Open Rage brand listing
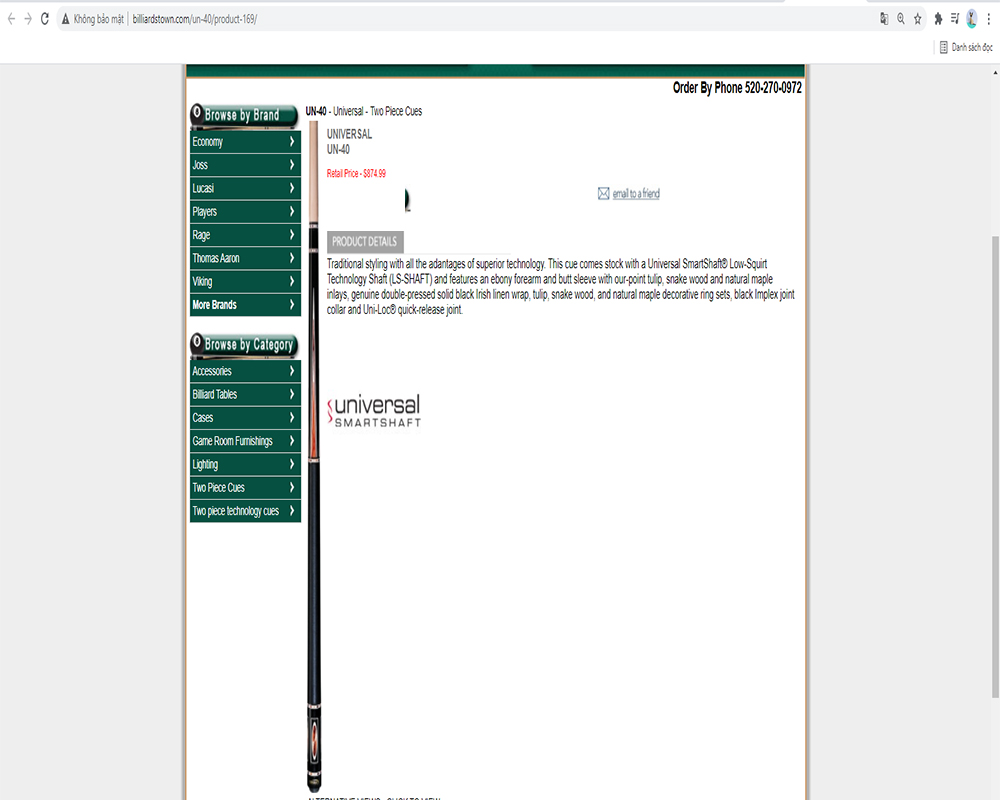 245,235
